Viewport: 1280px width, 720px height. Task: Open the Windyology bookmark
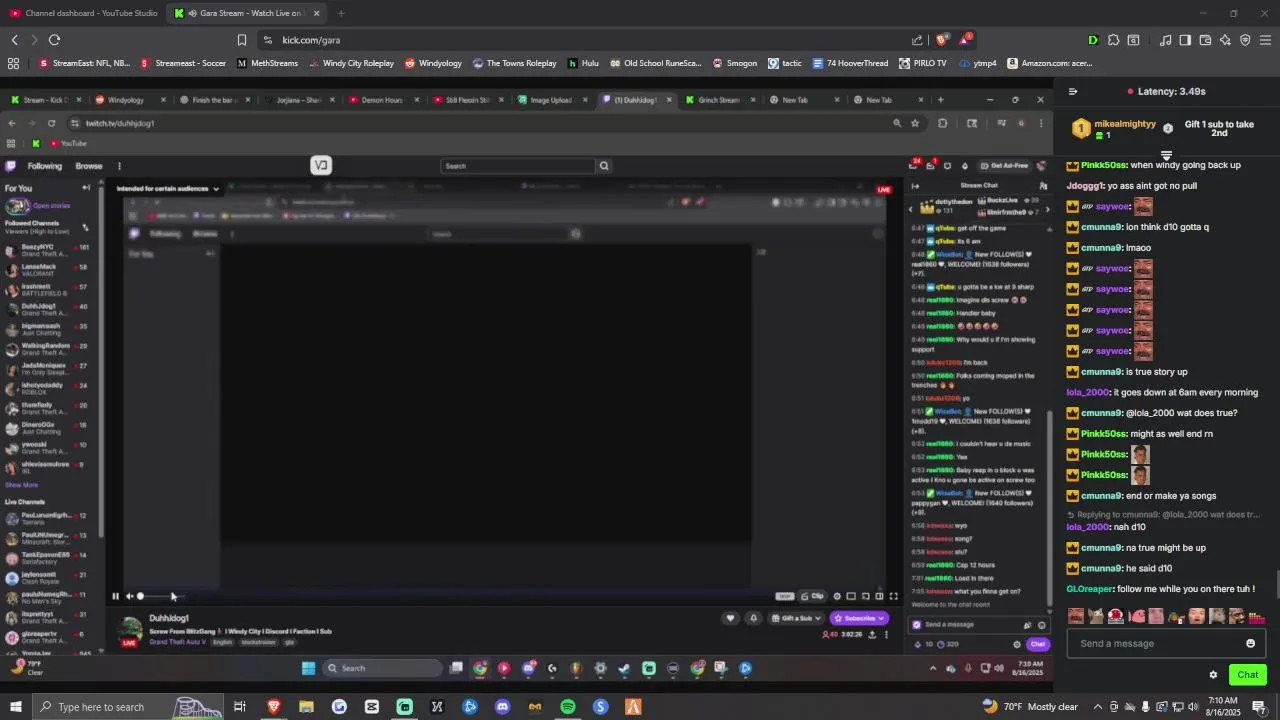(433, 63)
